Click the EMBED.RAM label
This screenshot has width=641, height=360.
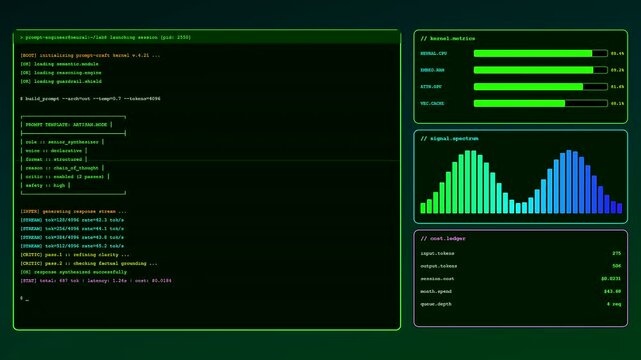click(432, 70)
